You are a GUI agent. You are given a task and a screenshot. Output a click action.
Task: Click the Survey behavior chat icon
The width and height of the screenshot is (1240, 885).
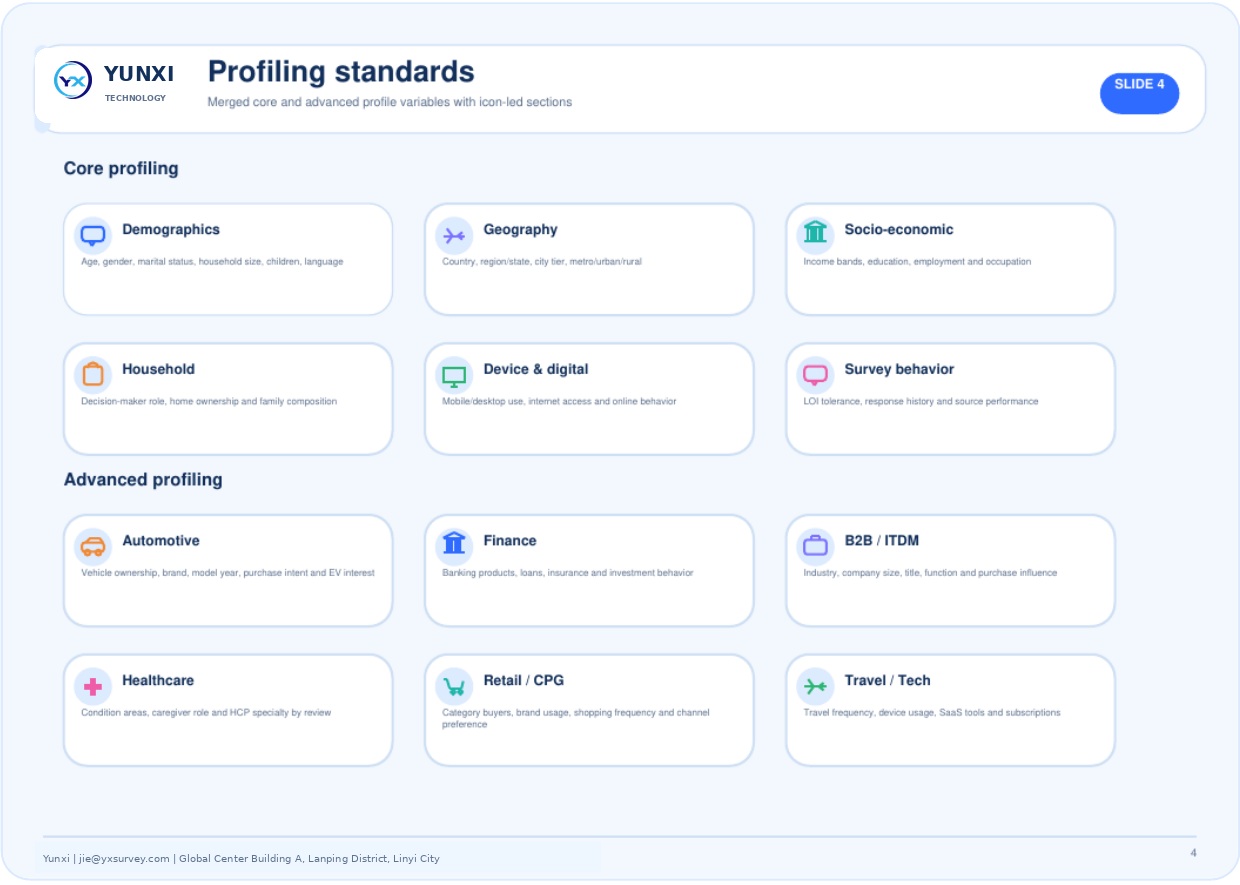click(815, 375)
